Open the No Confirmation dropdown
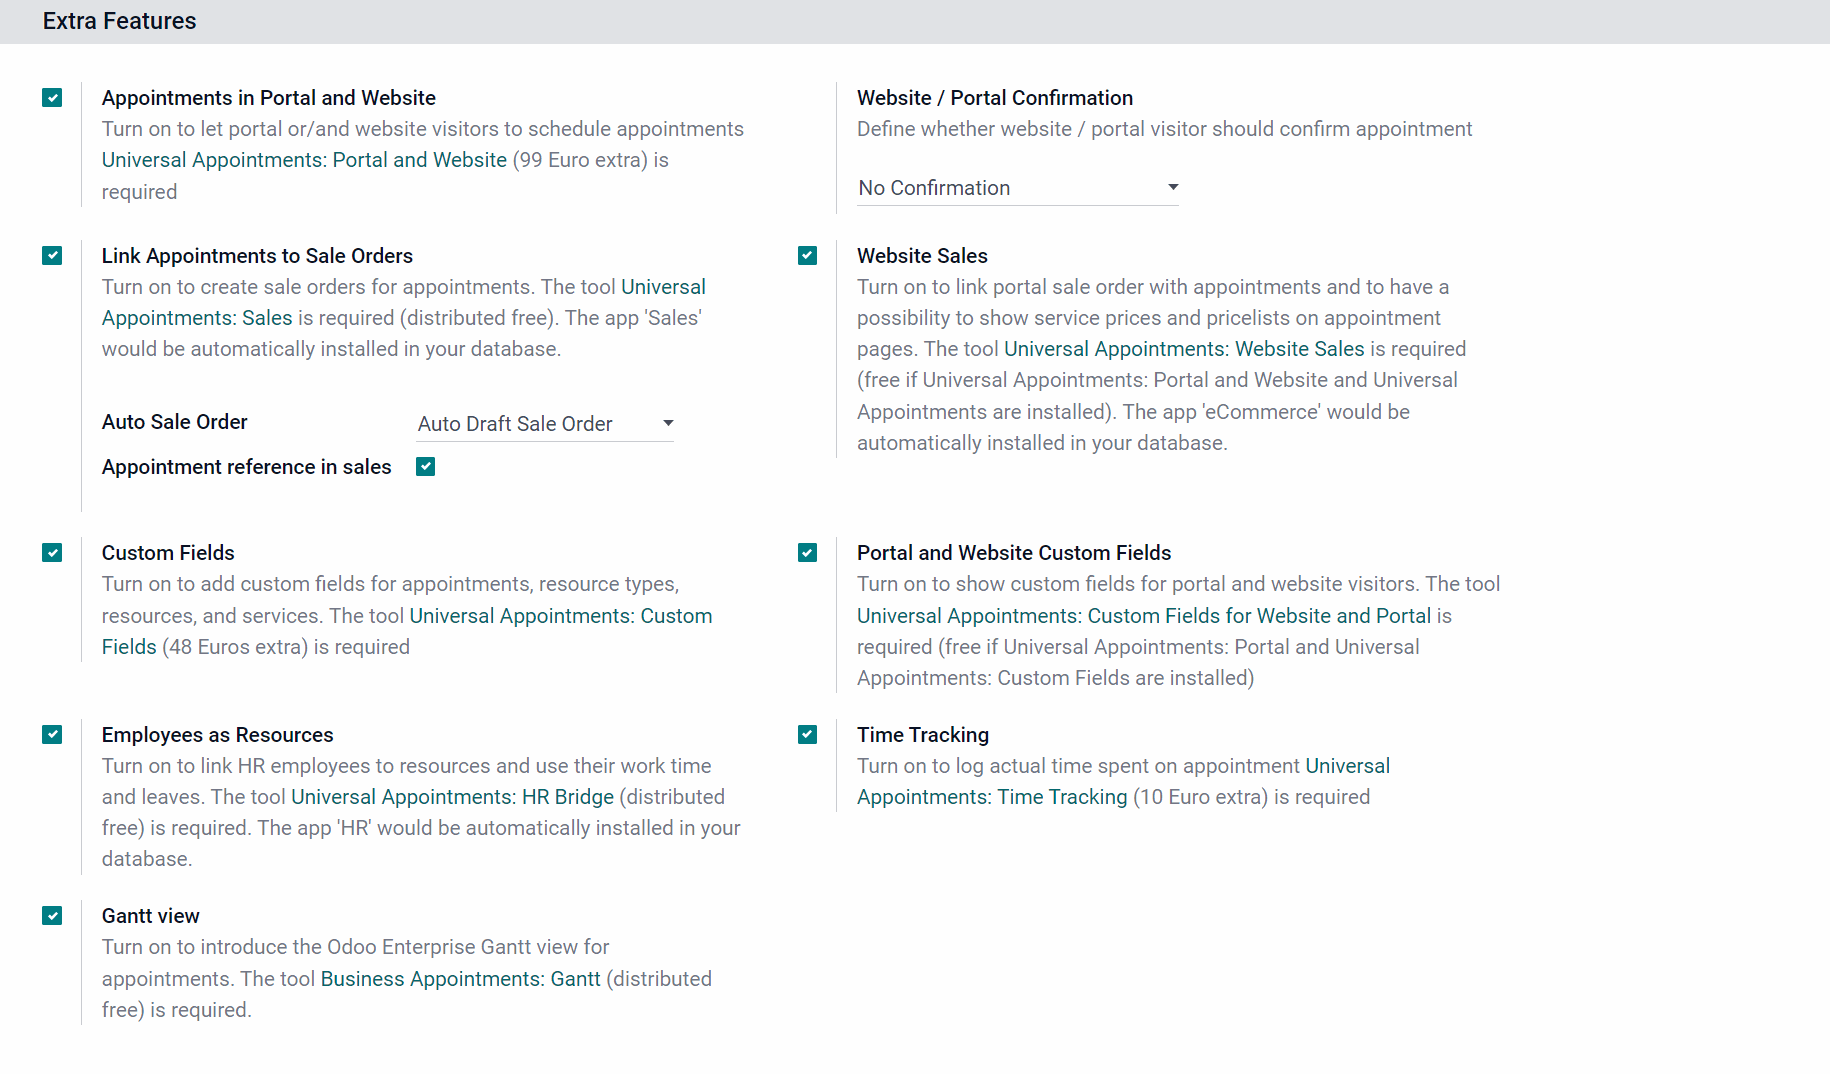 (1018, 188)
